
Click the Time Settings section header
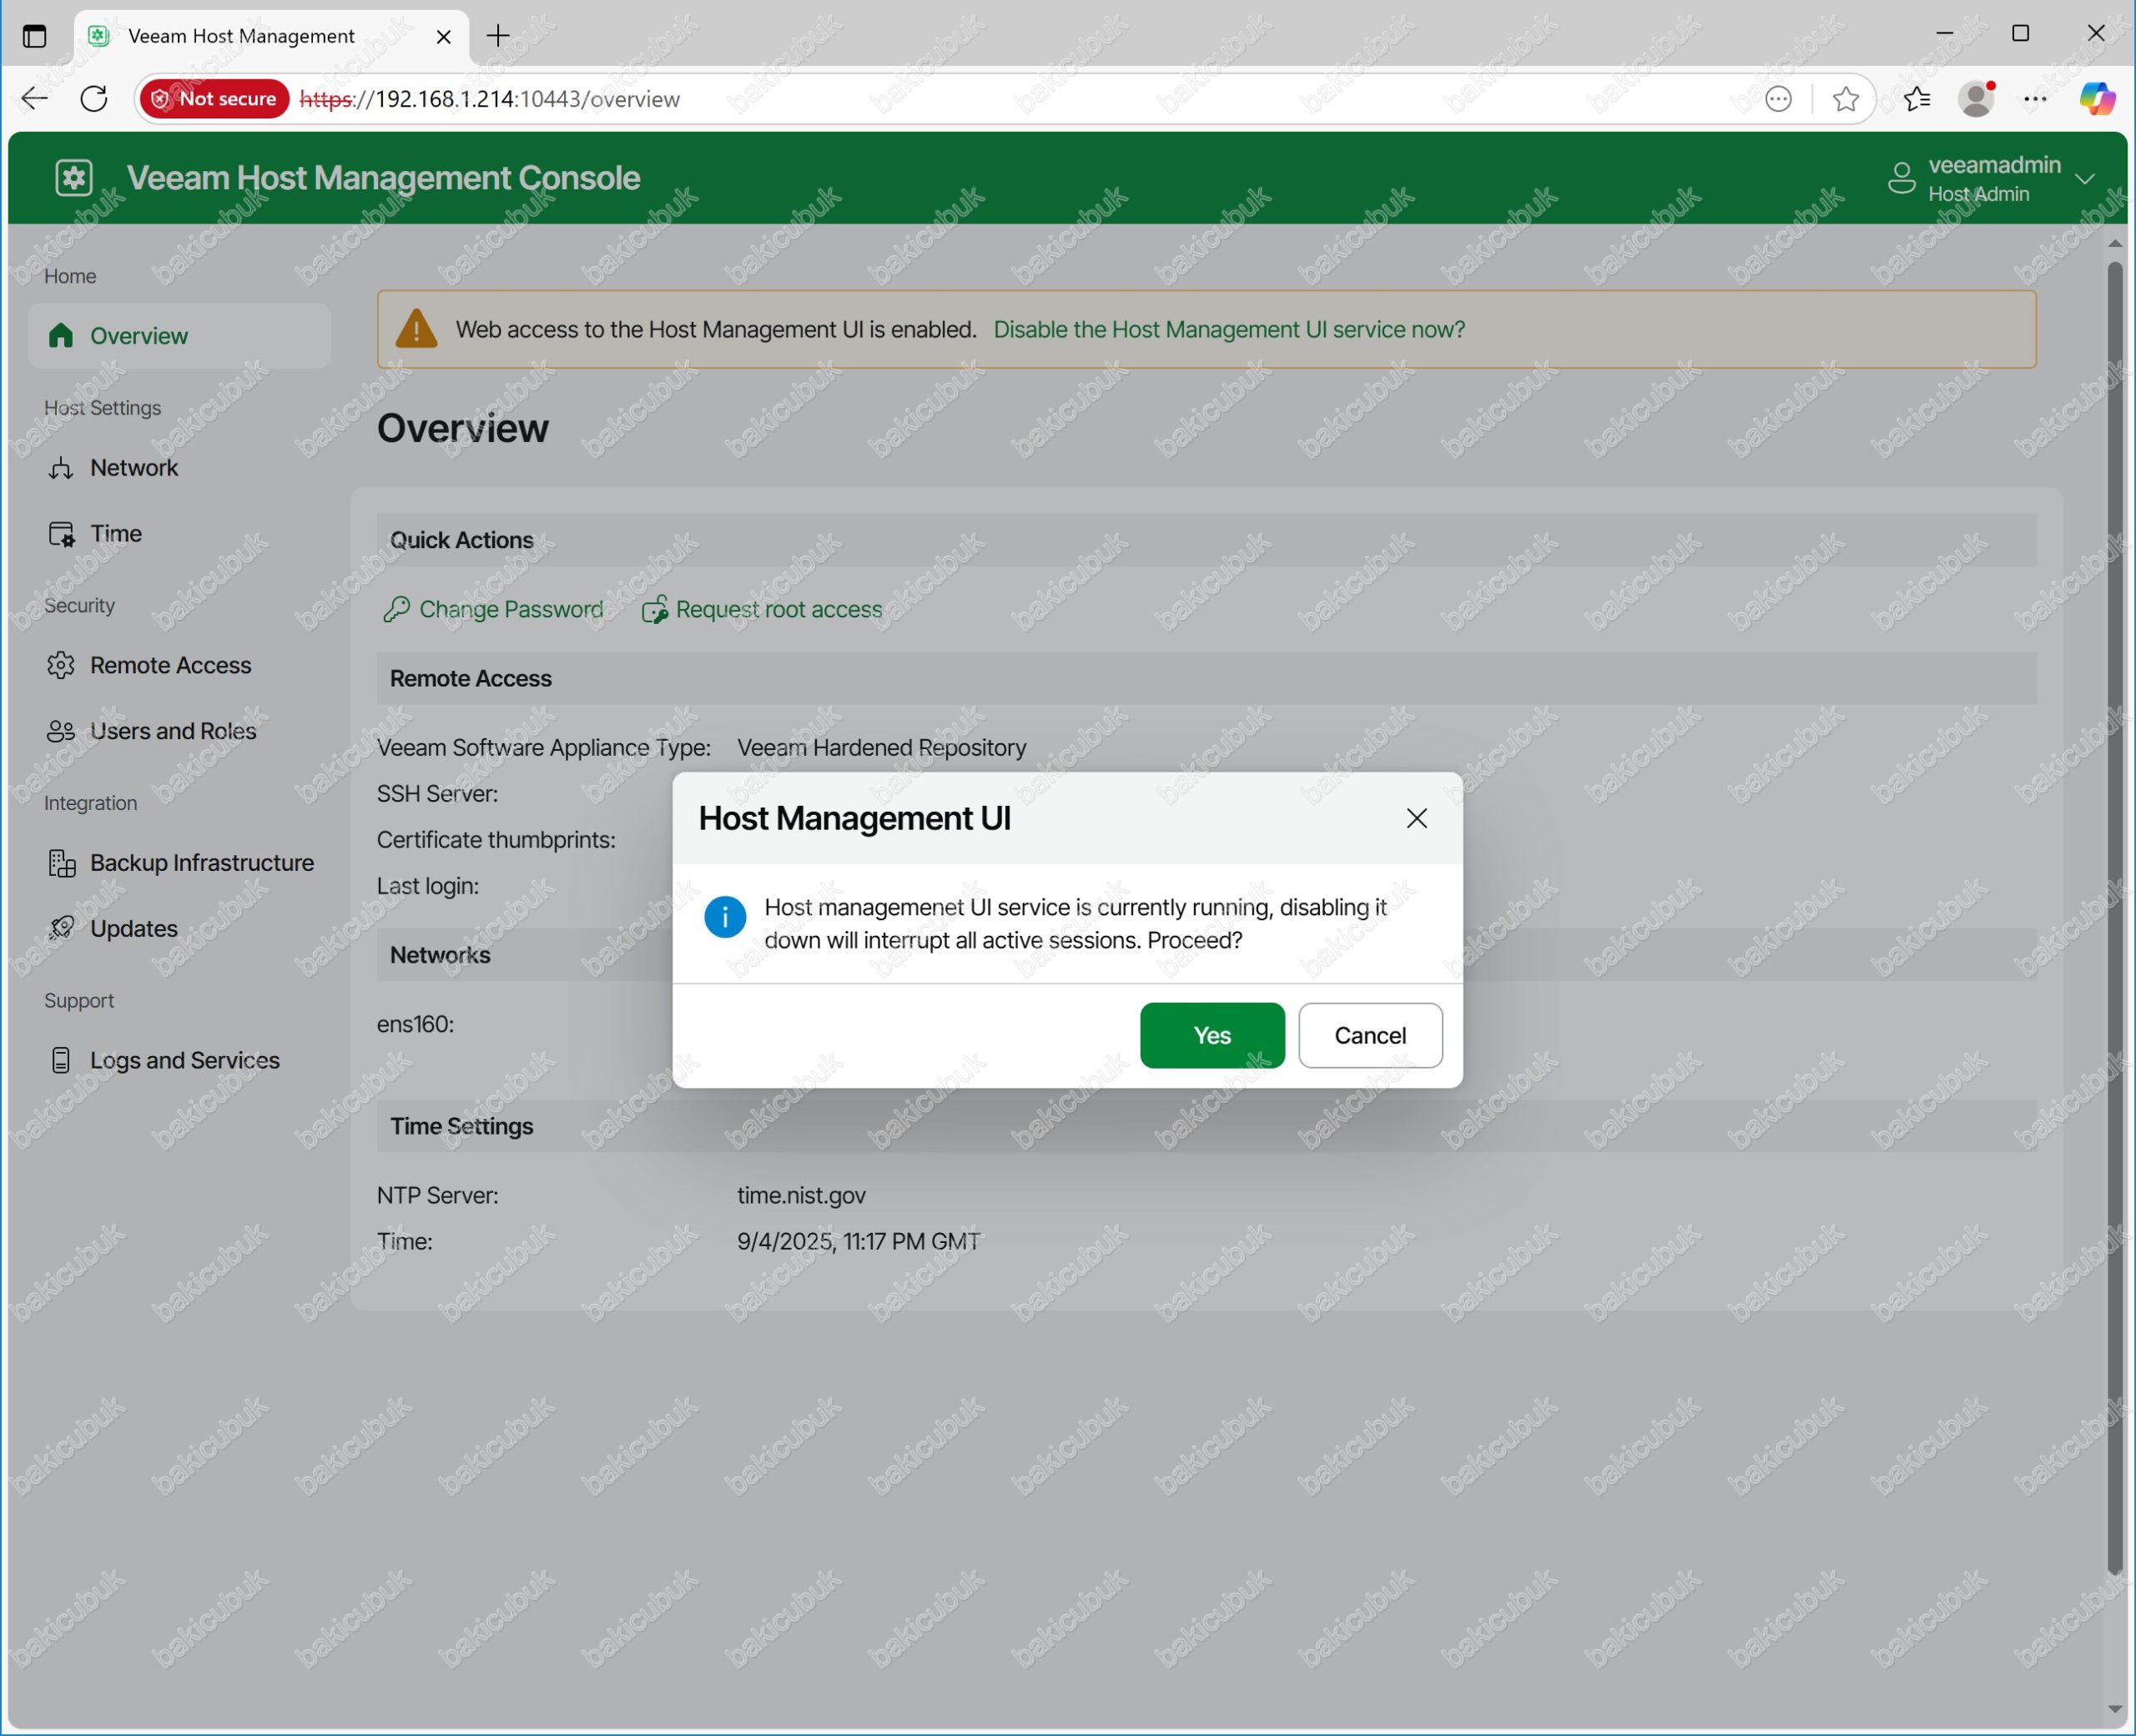pyautogui.click(x=1206, y=1126)
